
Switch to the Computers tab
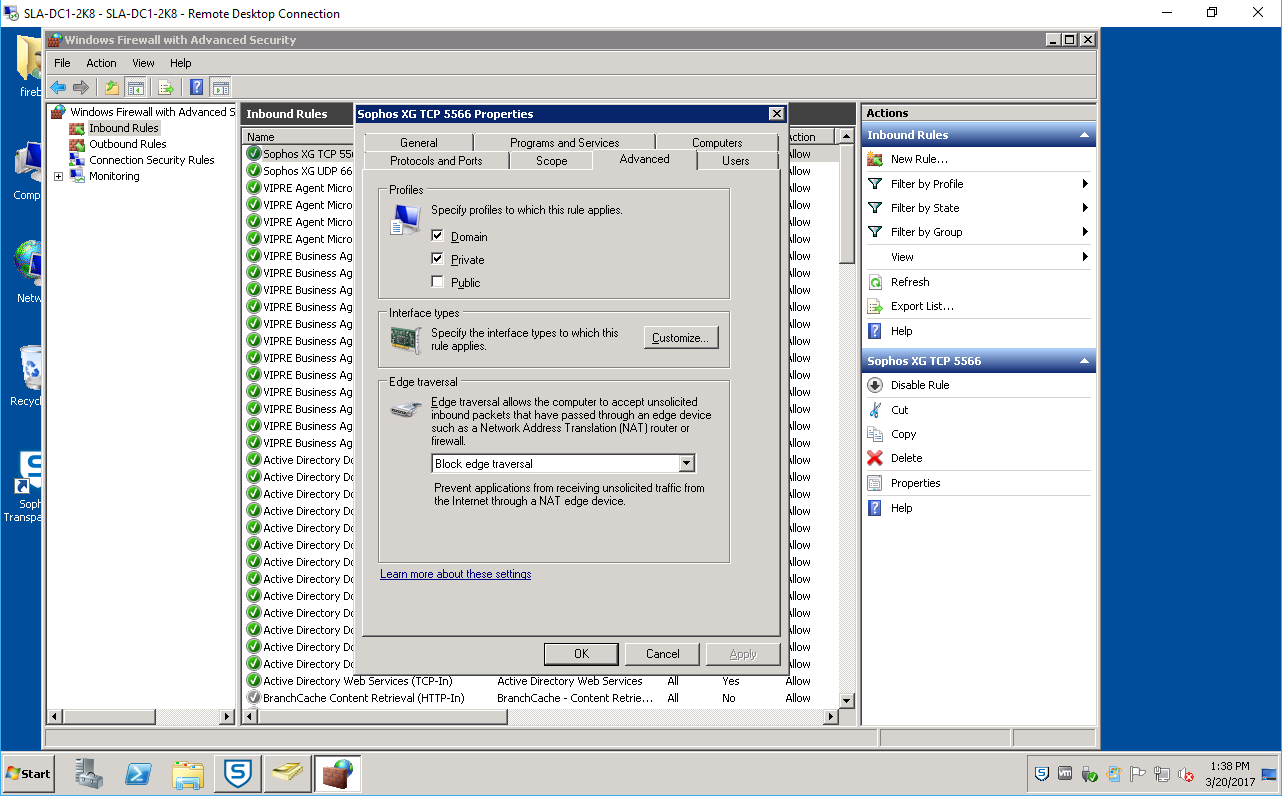[717, 143]
